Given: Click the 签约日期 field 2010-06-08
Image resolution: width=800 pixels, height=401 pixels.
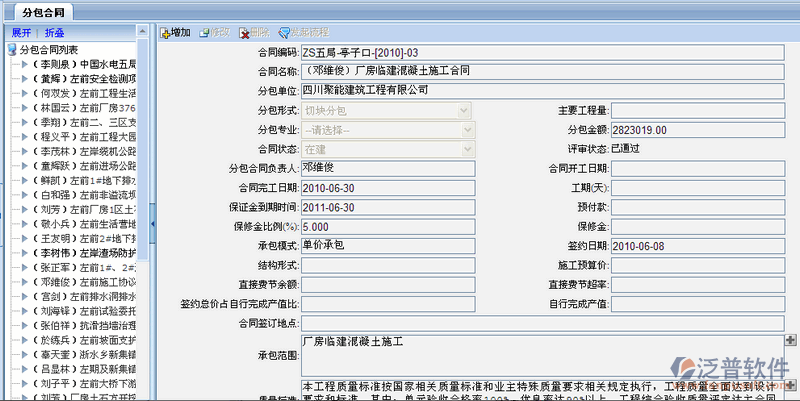Looking at the screenshot, I should pos(698,246).
